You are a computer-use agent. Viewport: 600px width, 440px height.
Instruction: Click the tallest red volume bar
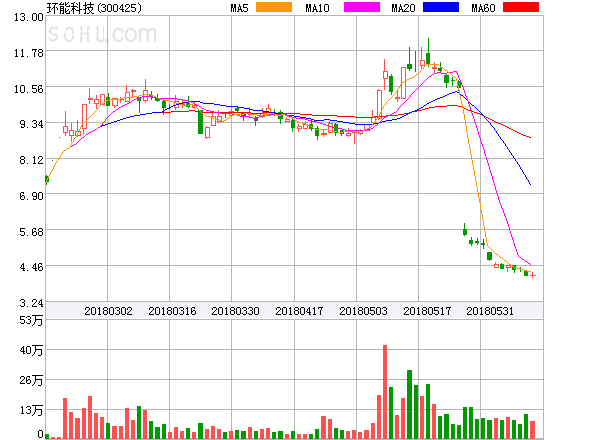point(385,392)
